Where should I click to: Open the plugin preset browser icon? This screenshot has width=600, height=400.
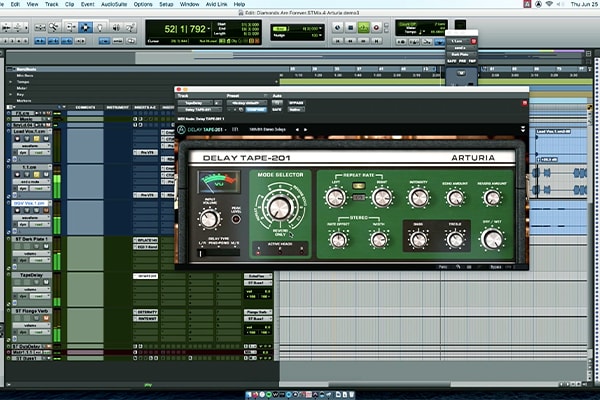coord(235,129)
